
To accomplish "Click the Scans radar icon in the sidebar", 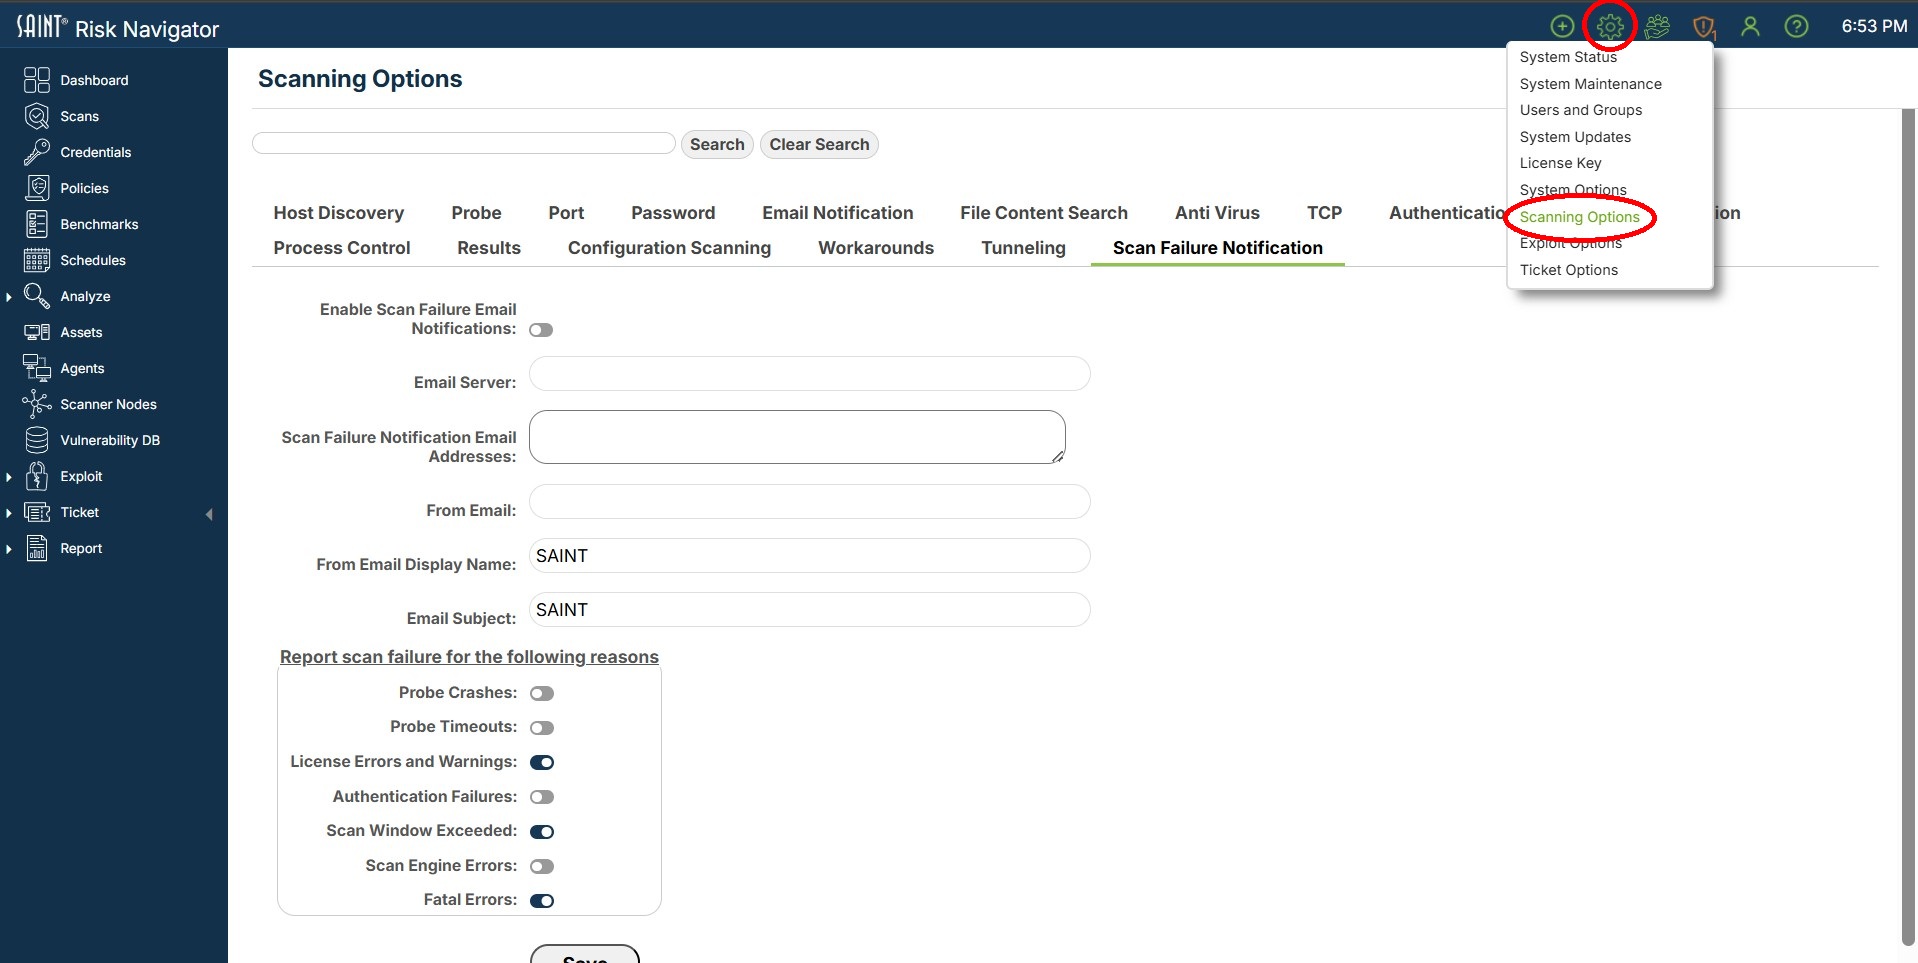I will 37,116.
